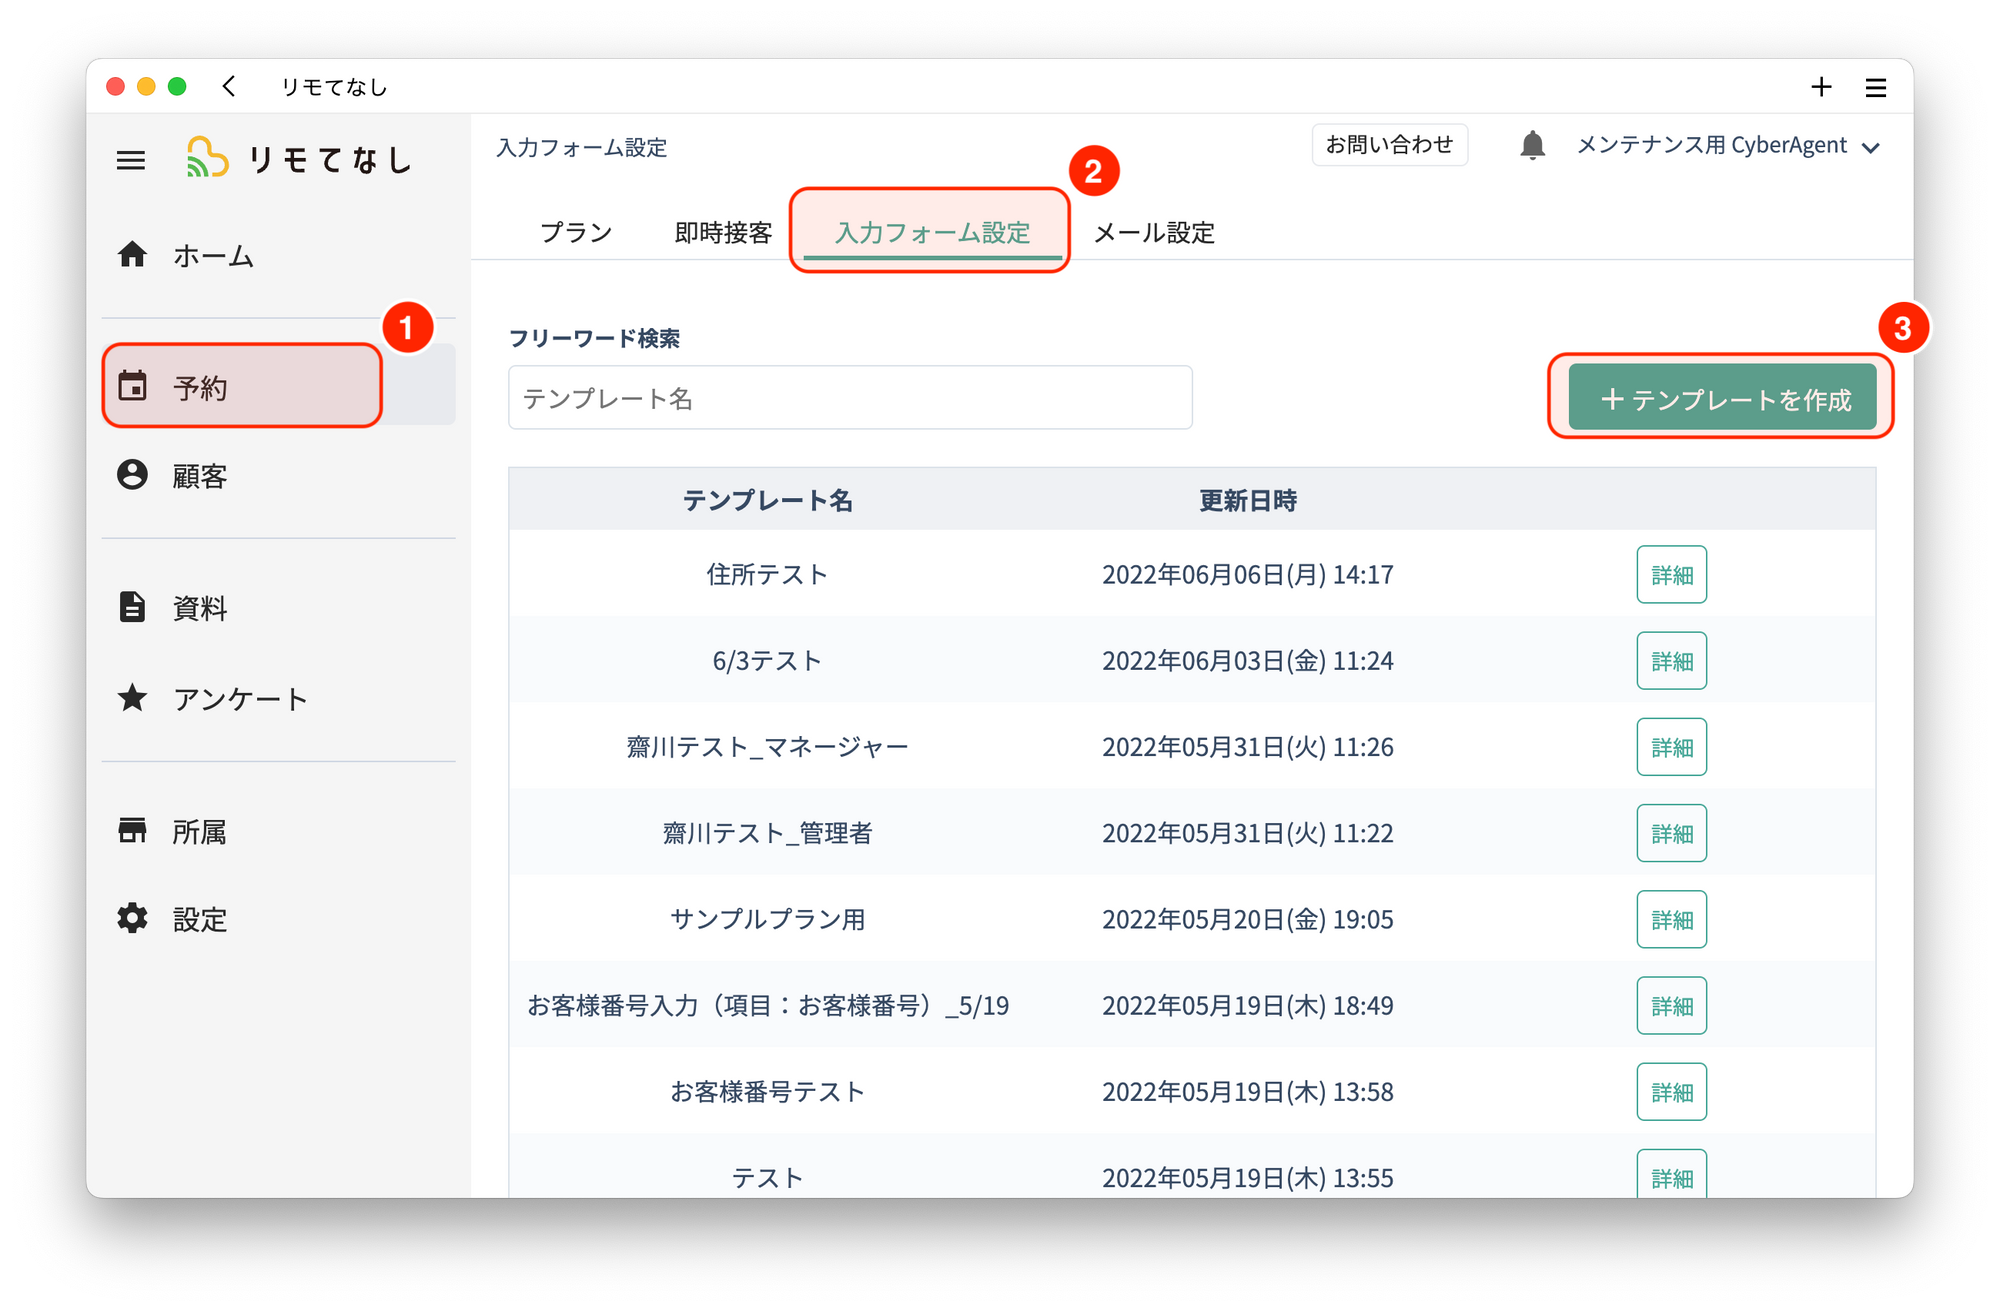2000x1312 pixels.
Task: Open 詳細 for 6/3テスト
Action: (x=1671, y=660)
